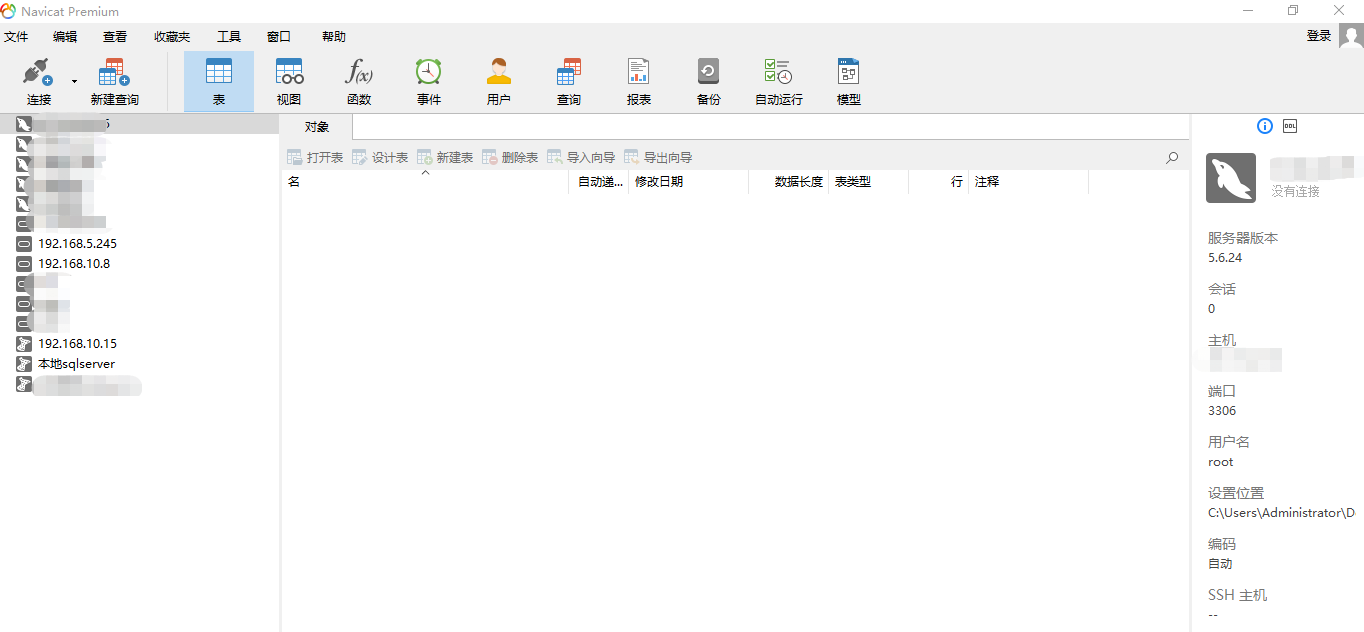Click the search magnifier in the object bar

[1170, 157]
